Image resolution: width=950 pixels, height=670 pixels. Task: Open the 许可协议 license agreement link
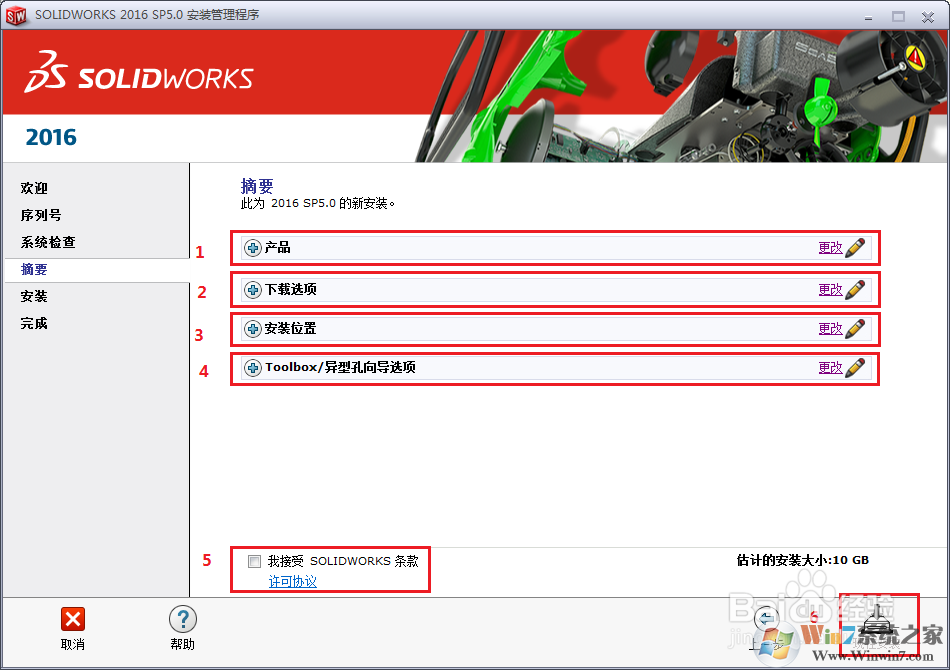(x=290, y=581)
